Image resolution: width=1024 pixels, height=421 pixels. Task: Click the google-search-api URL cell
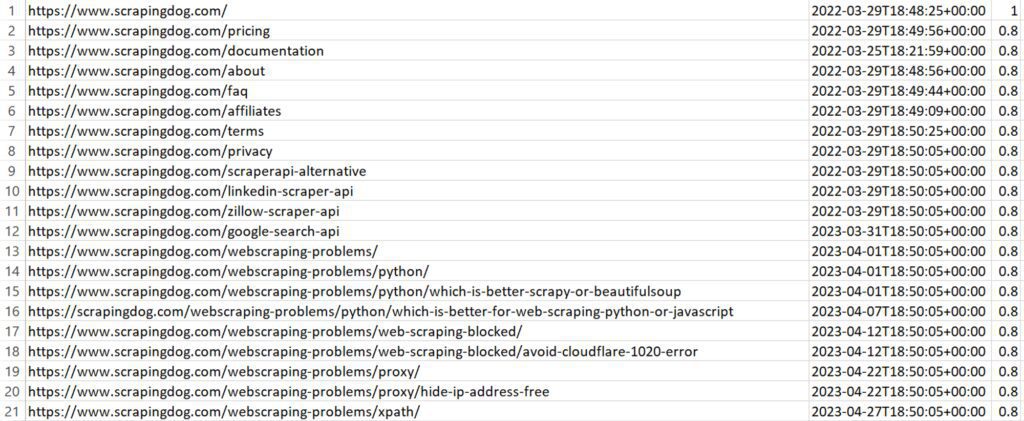tap(184, 231)
